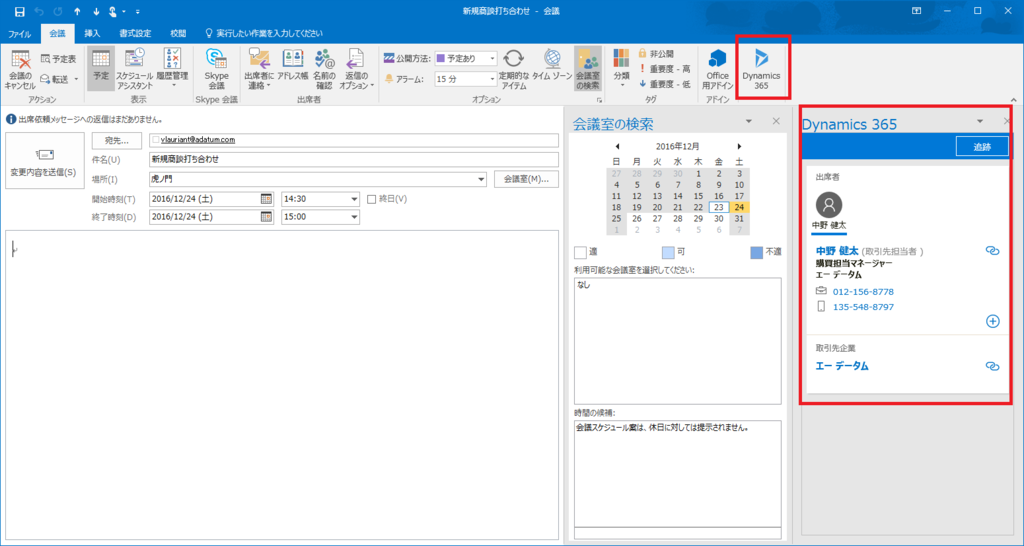The height and width of the screenshot is (546, 1024).
Task: Click the Previous Item up arrow
Action: tap(77, 11)
